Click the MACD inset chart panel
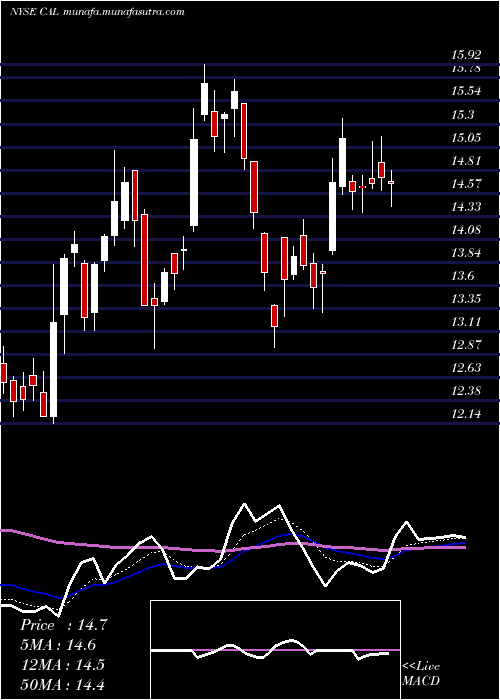 tap(275, 650)
